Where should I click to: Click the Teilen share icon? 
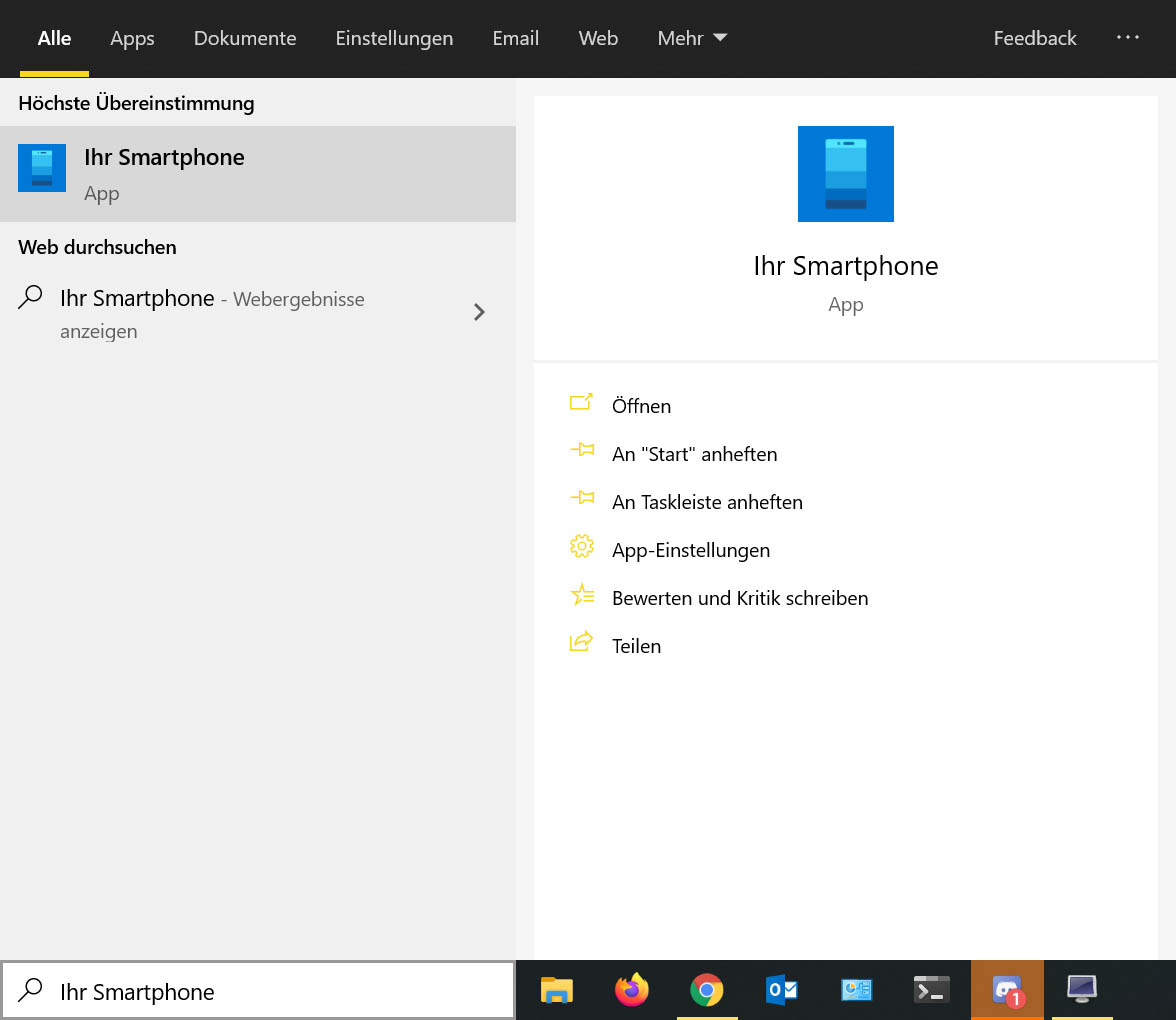pyautogui.click(x=581, y=642)
